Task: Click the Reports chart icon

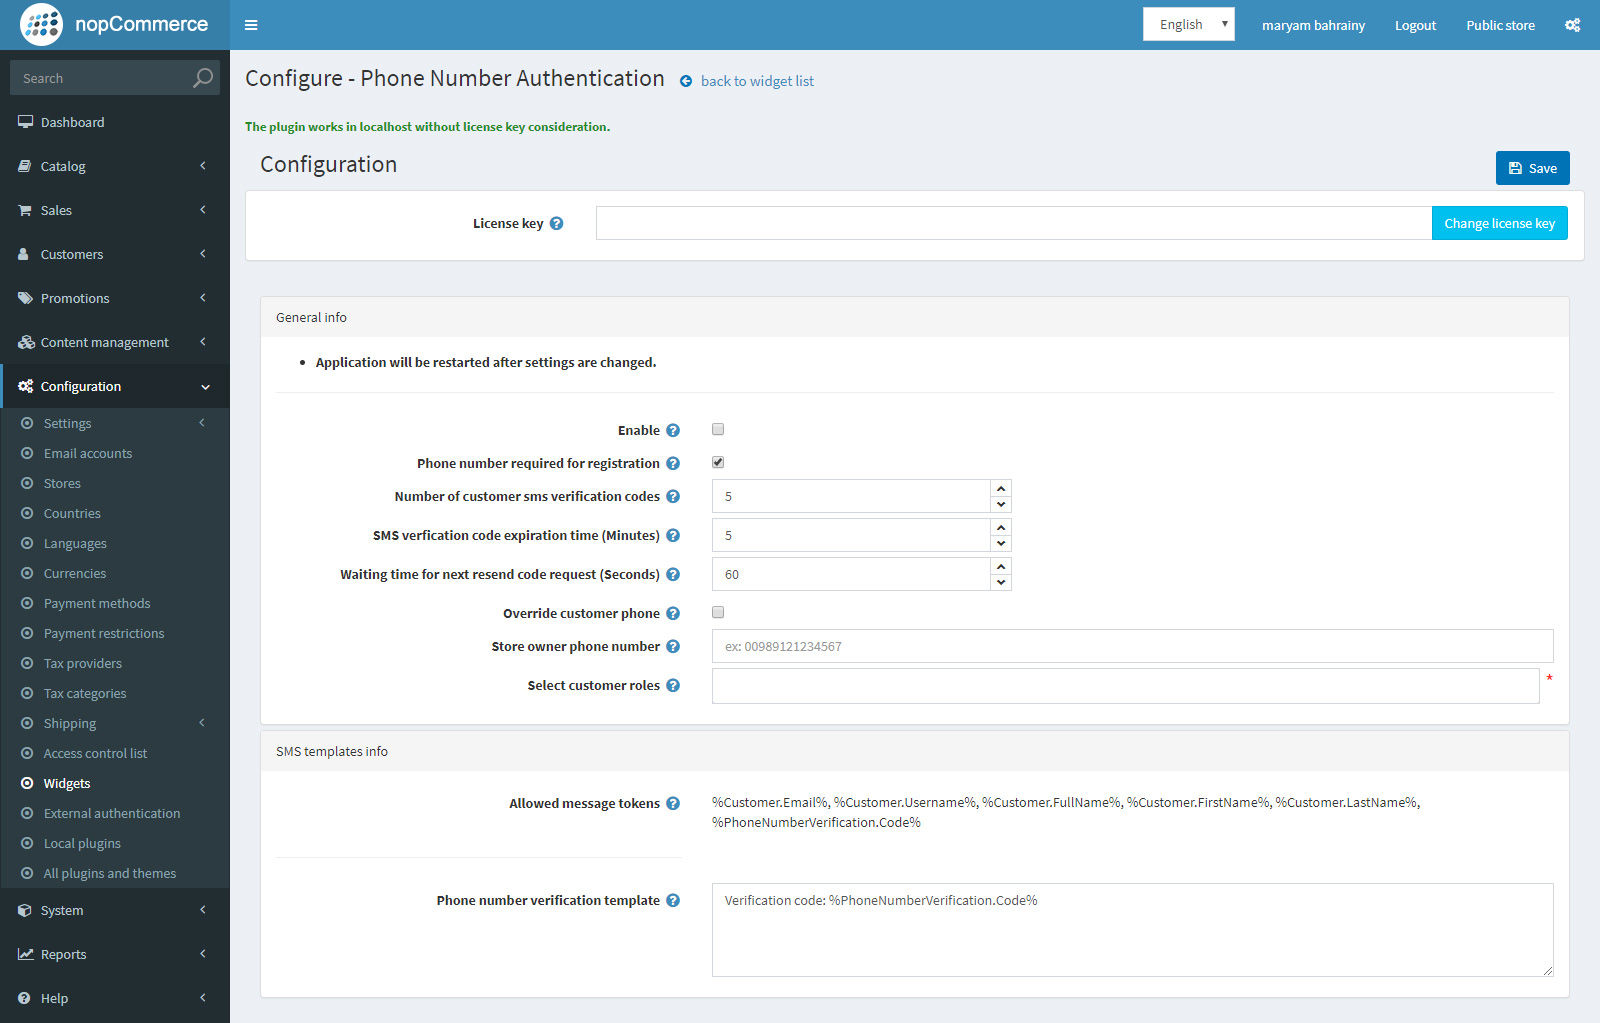Action: click(26, 954)
